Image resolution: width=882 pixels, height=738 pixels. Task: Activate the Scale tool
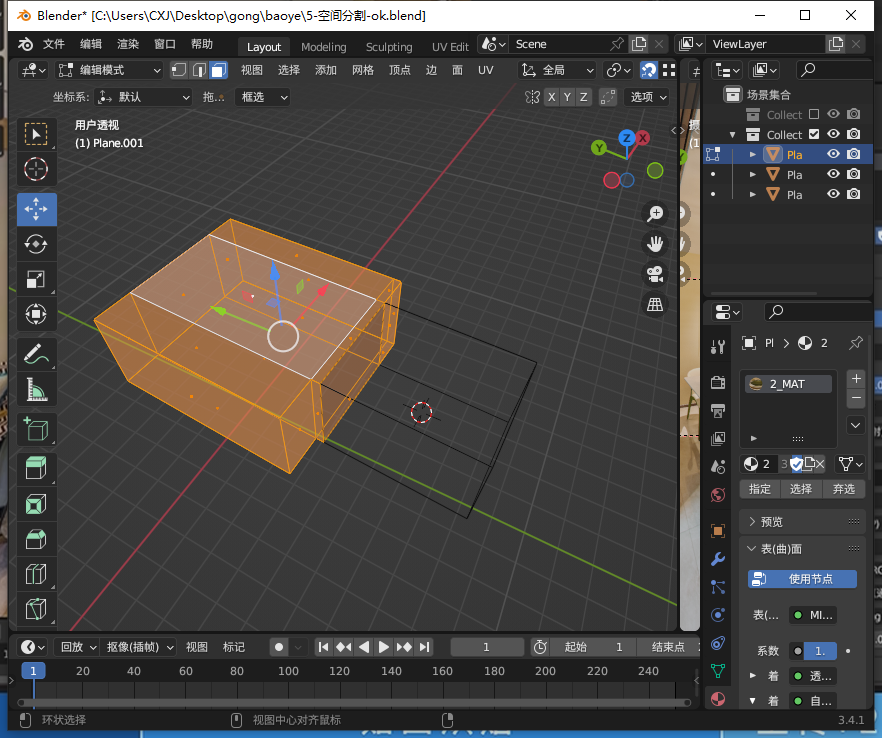click(36, 279)
